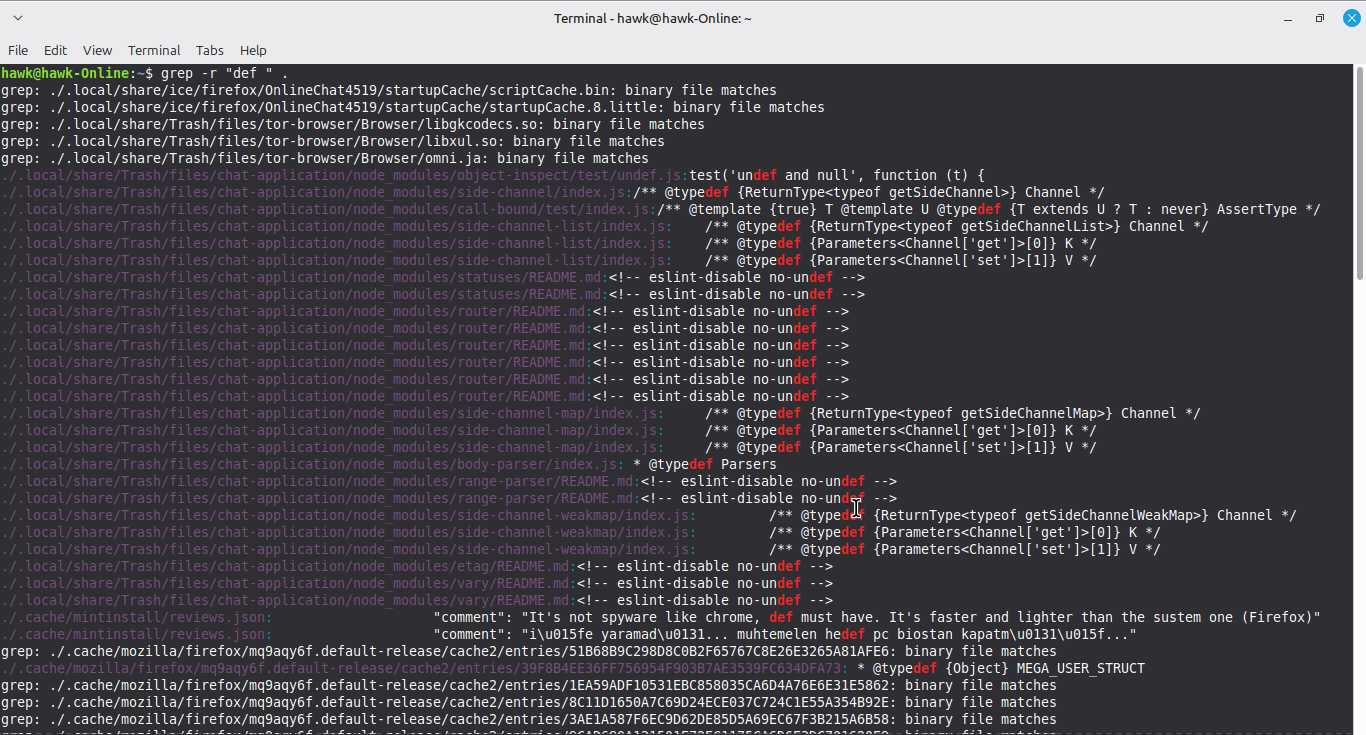Click the omni.ja binary file matches line
Screen dimensions: 1366x735
pos(324,158)
